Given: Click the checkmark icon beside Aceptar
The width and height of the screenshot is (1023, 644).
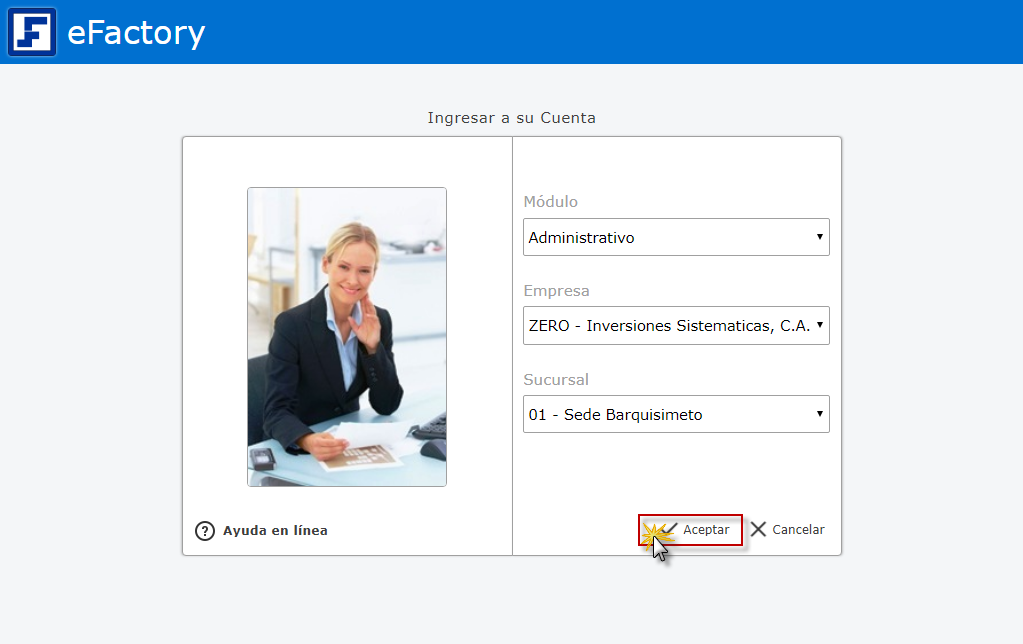Looking at the screenshot, I should 670,529.
